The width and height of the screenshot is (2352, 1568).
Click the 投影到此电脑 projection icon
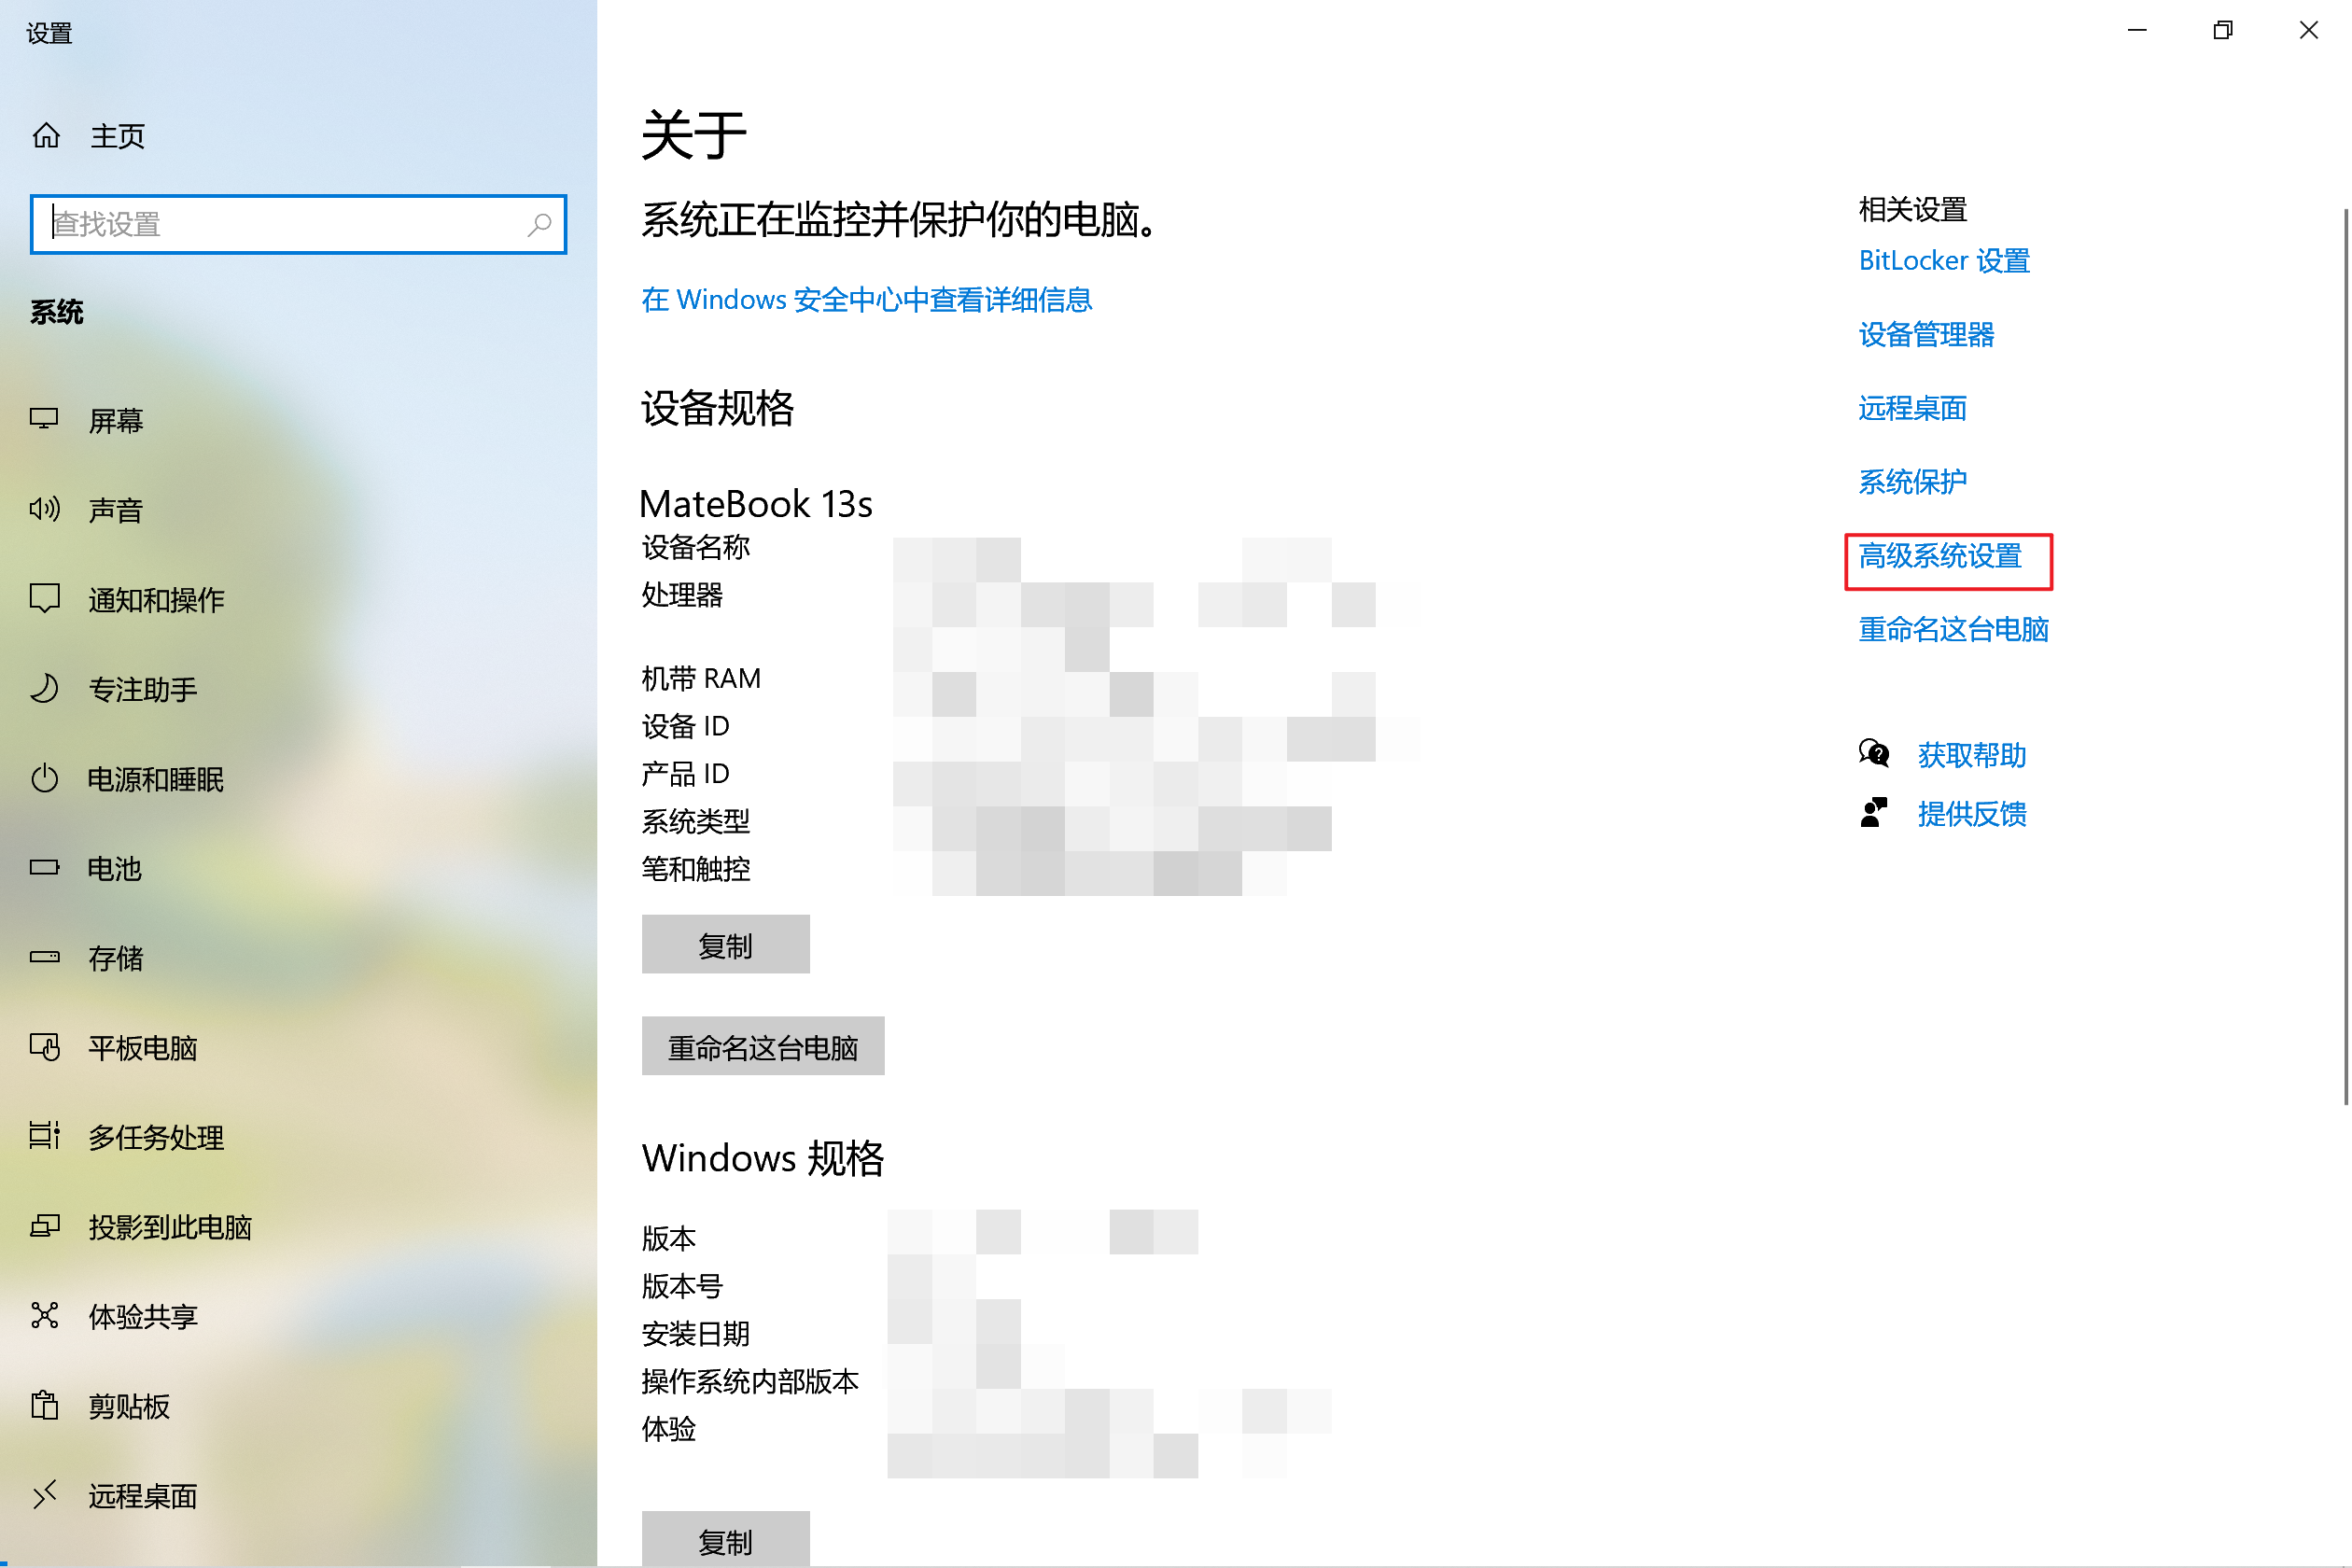coord(44,1226)
